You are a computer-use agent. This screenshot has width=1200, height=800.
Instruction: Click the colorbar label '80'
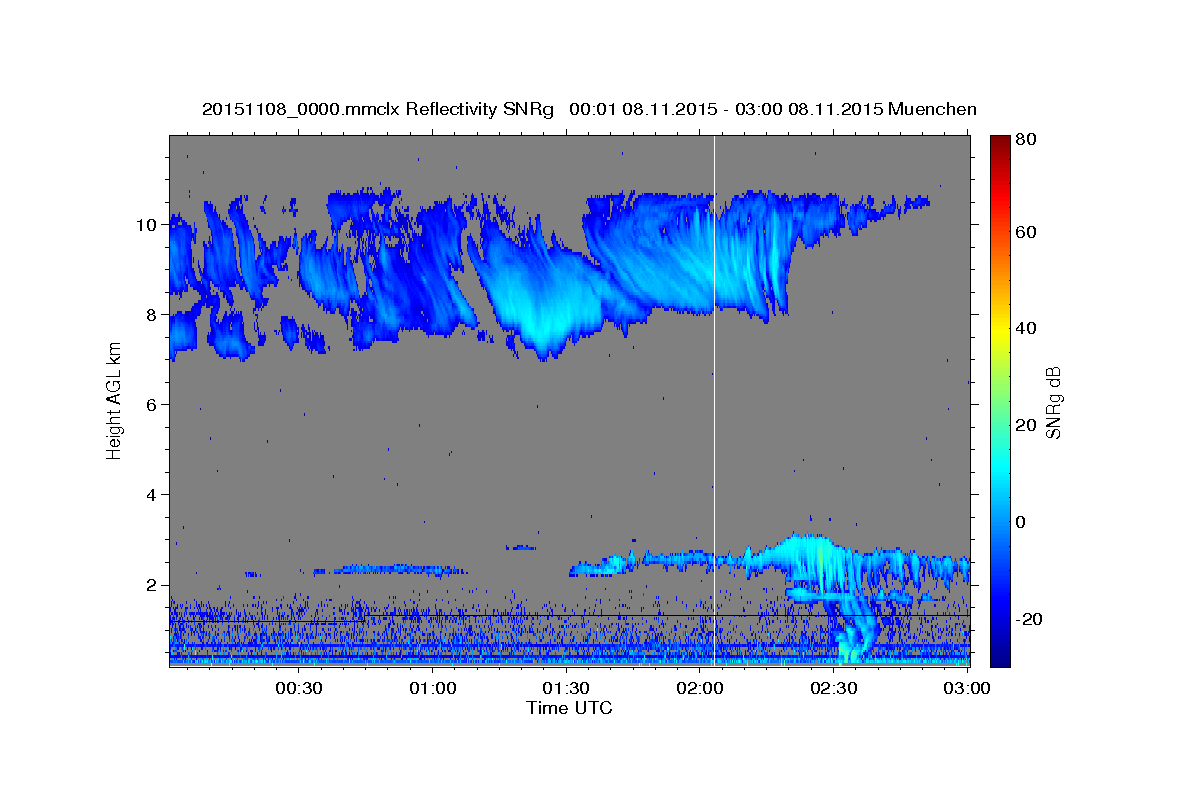1024,140
